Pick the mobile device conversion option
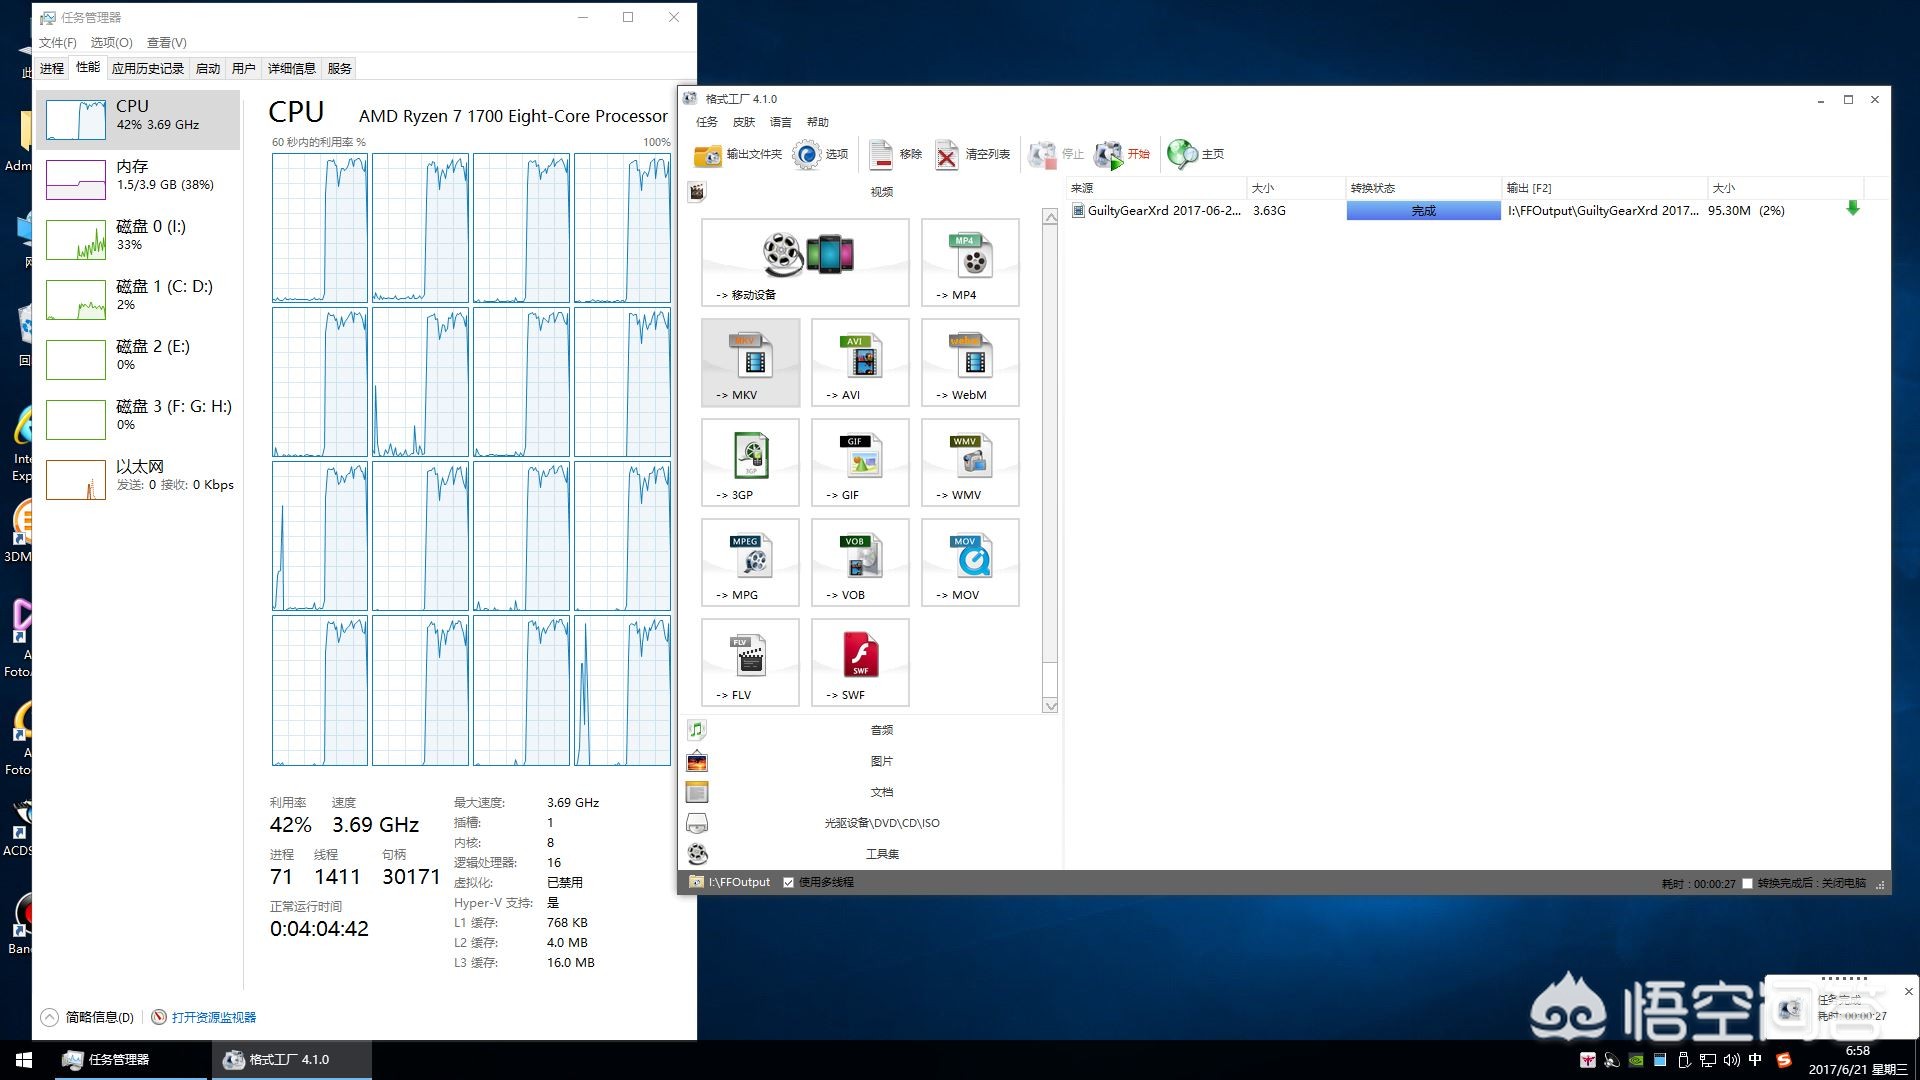 click(x=805, y=262)
